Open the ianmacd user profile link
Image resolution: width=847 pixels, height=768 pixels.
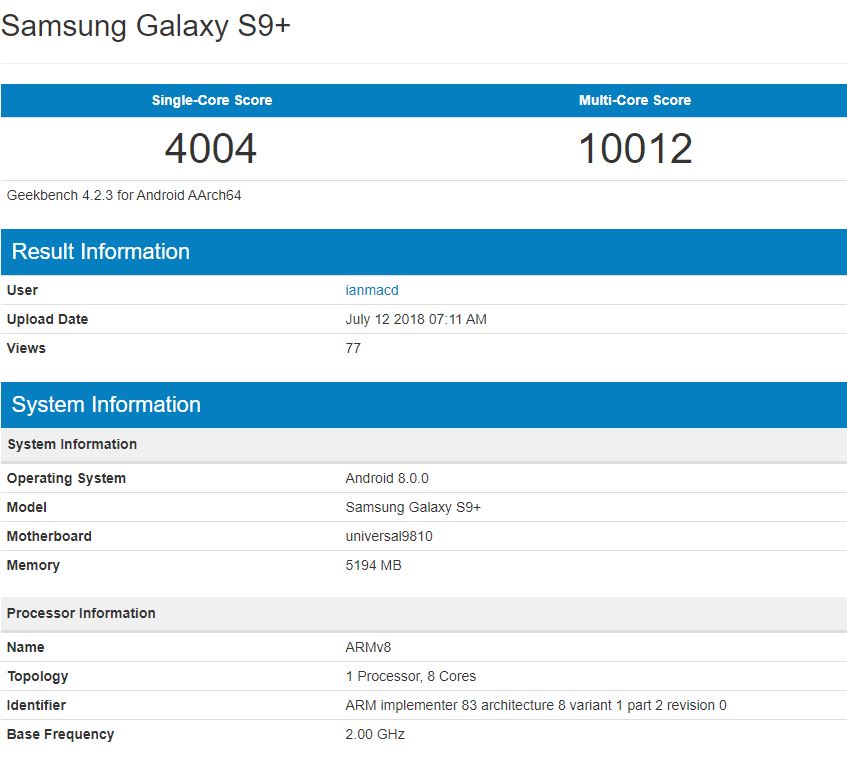372,290
